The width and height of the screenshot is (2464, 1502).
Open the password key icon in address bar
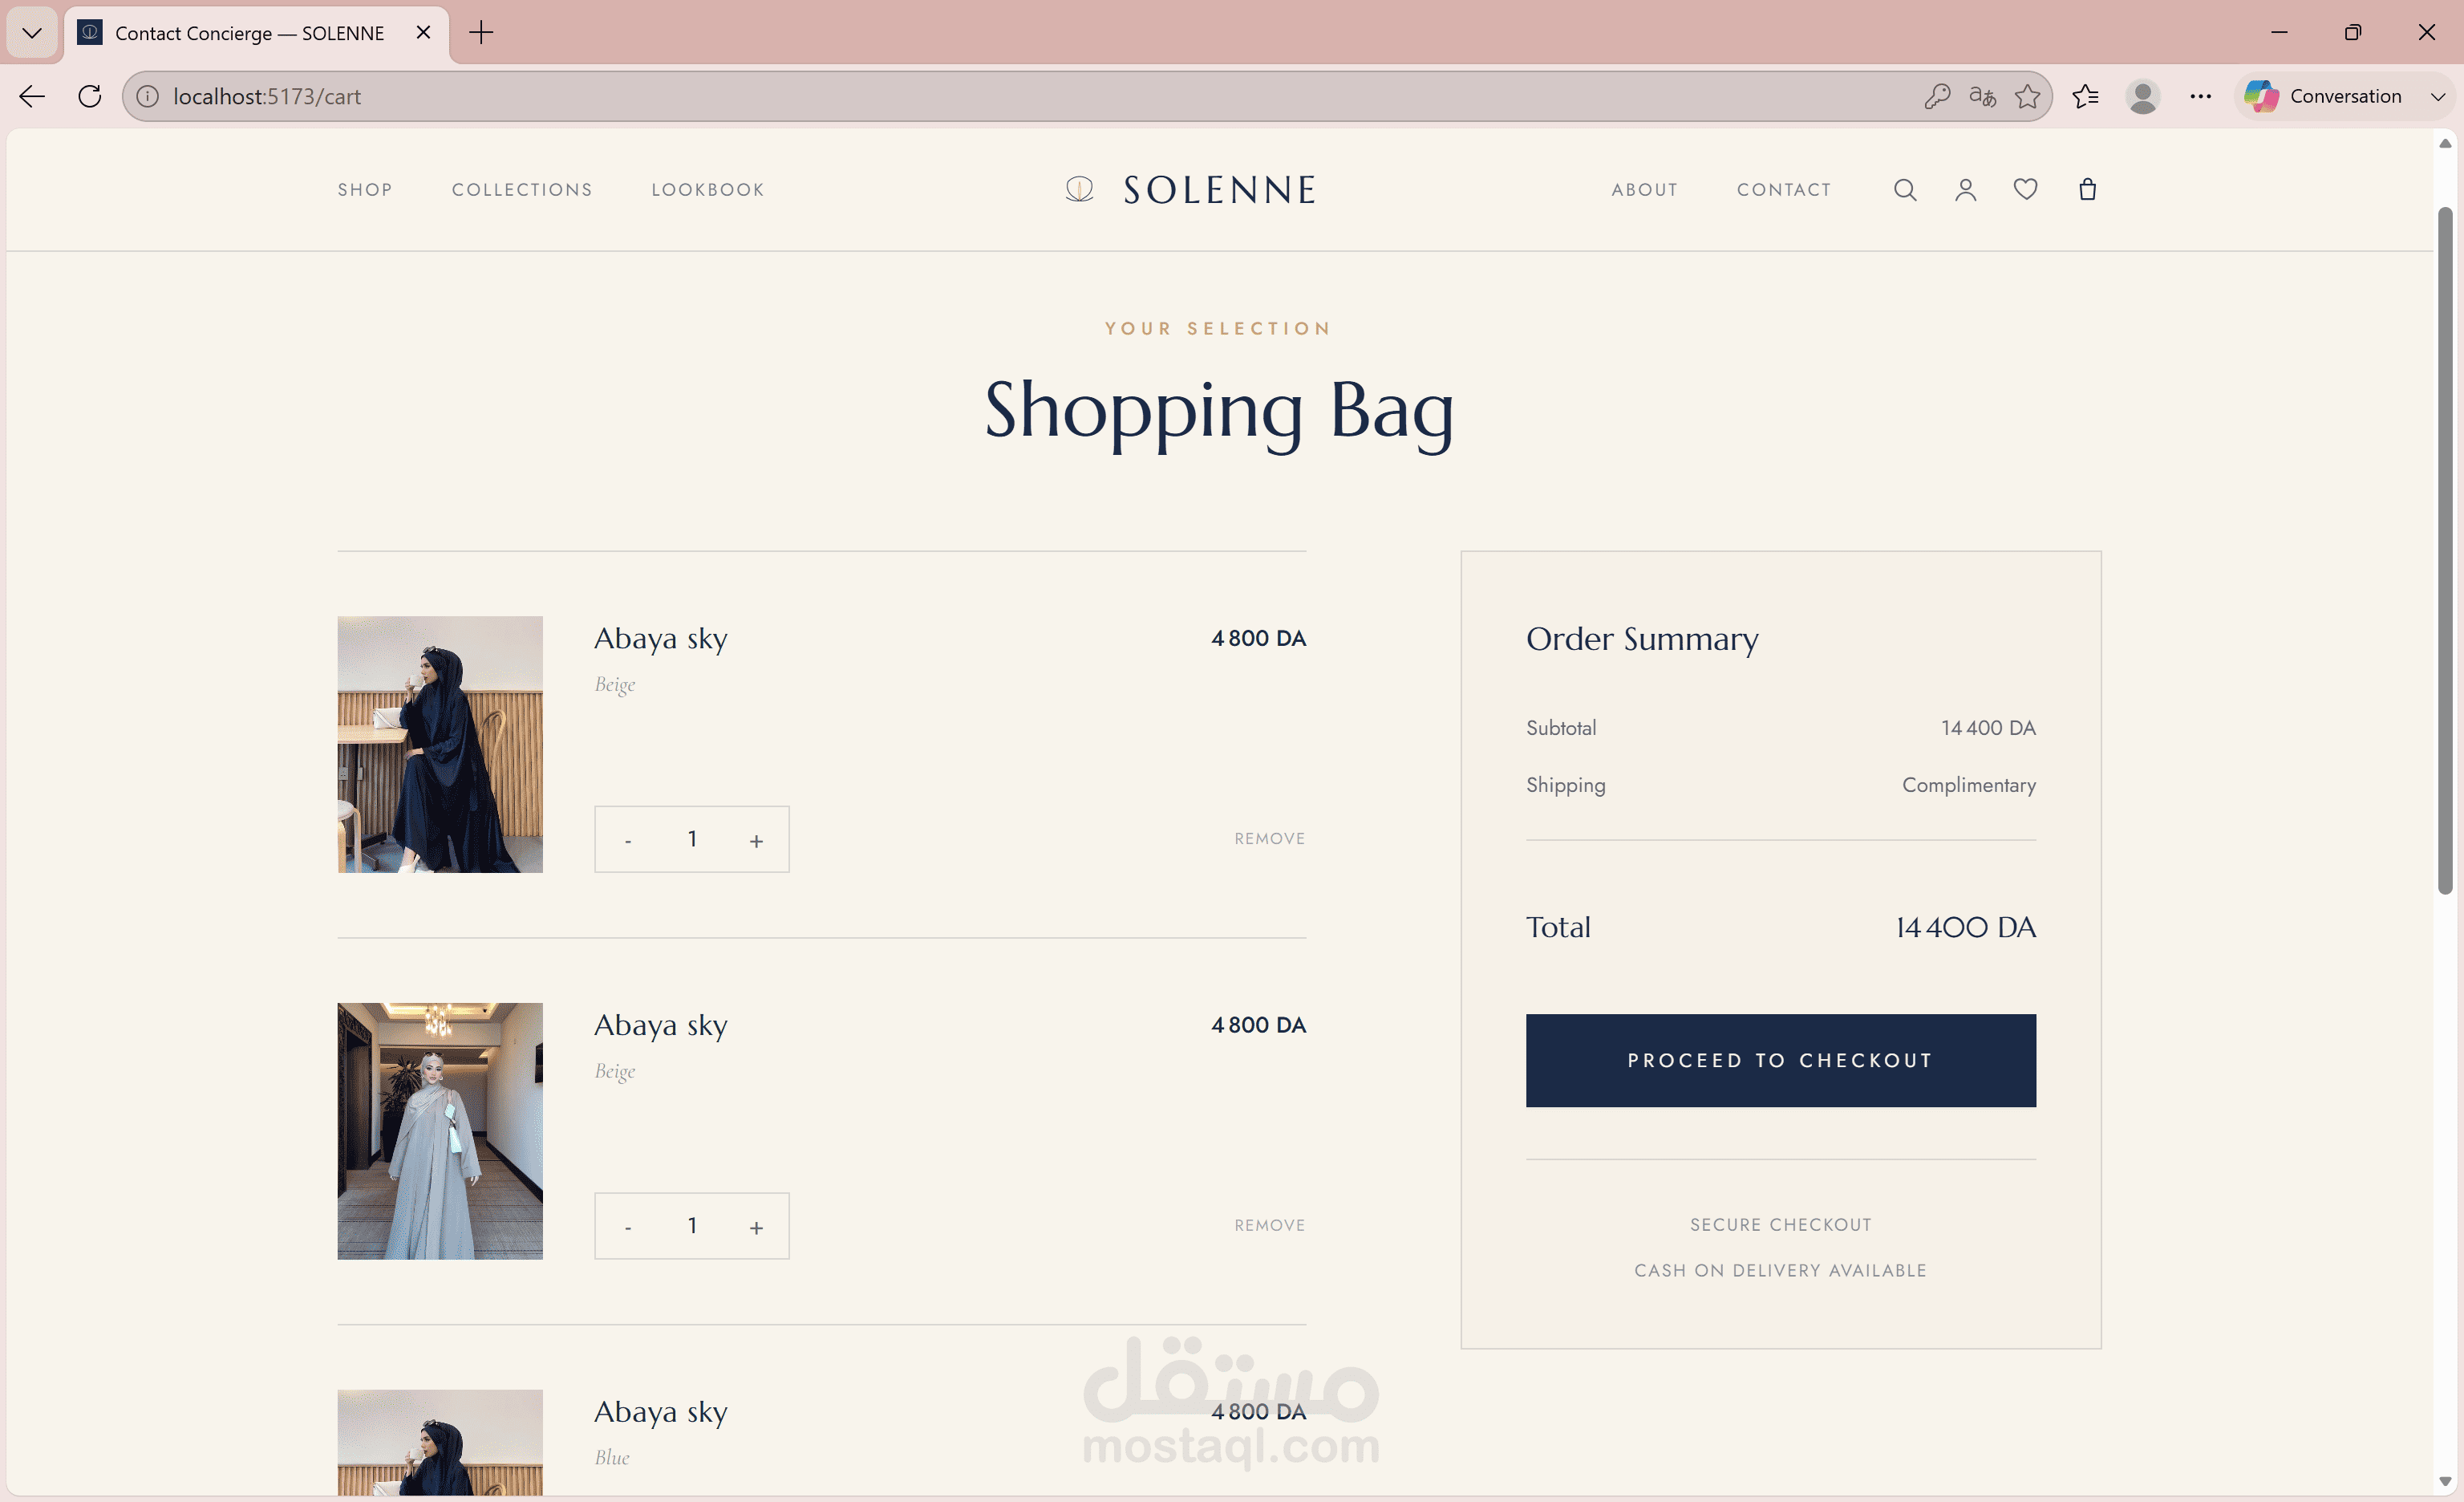click(x=1937, y=96)
